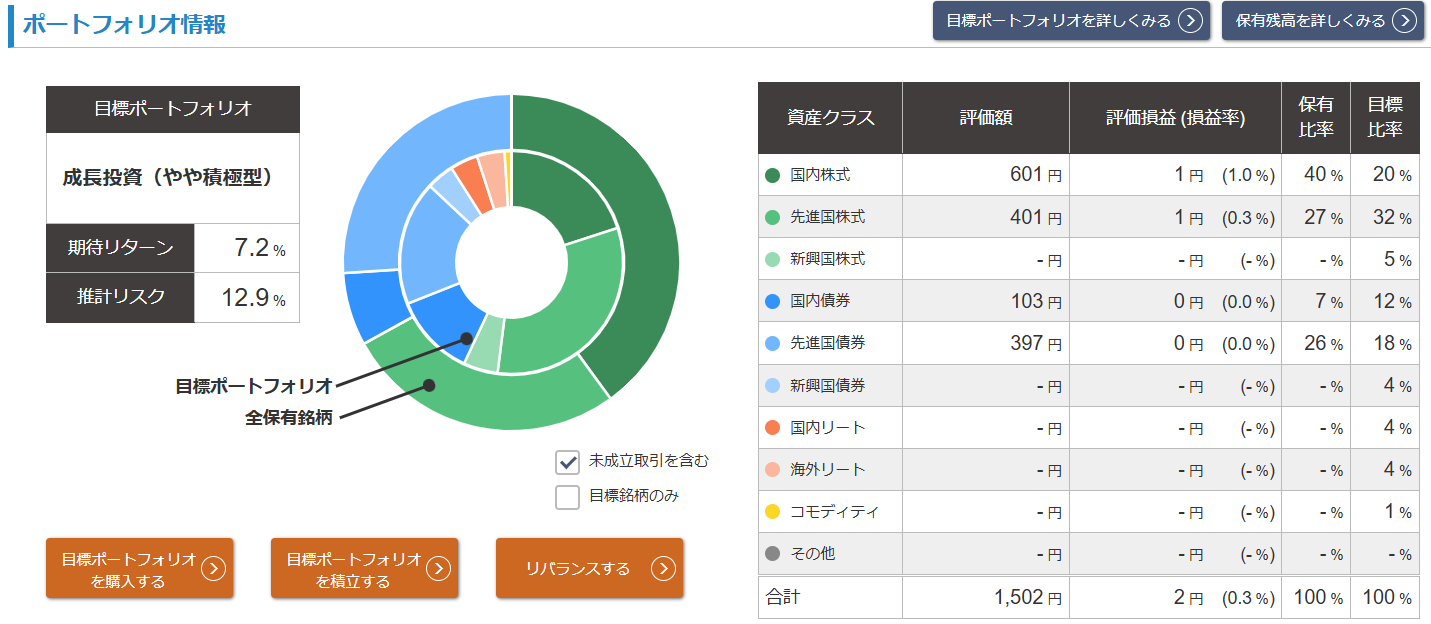
Task: Select the 評価損益 (損益率) column header
Action: (1175, 118)
